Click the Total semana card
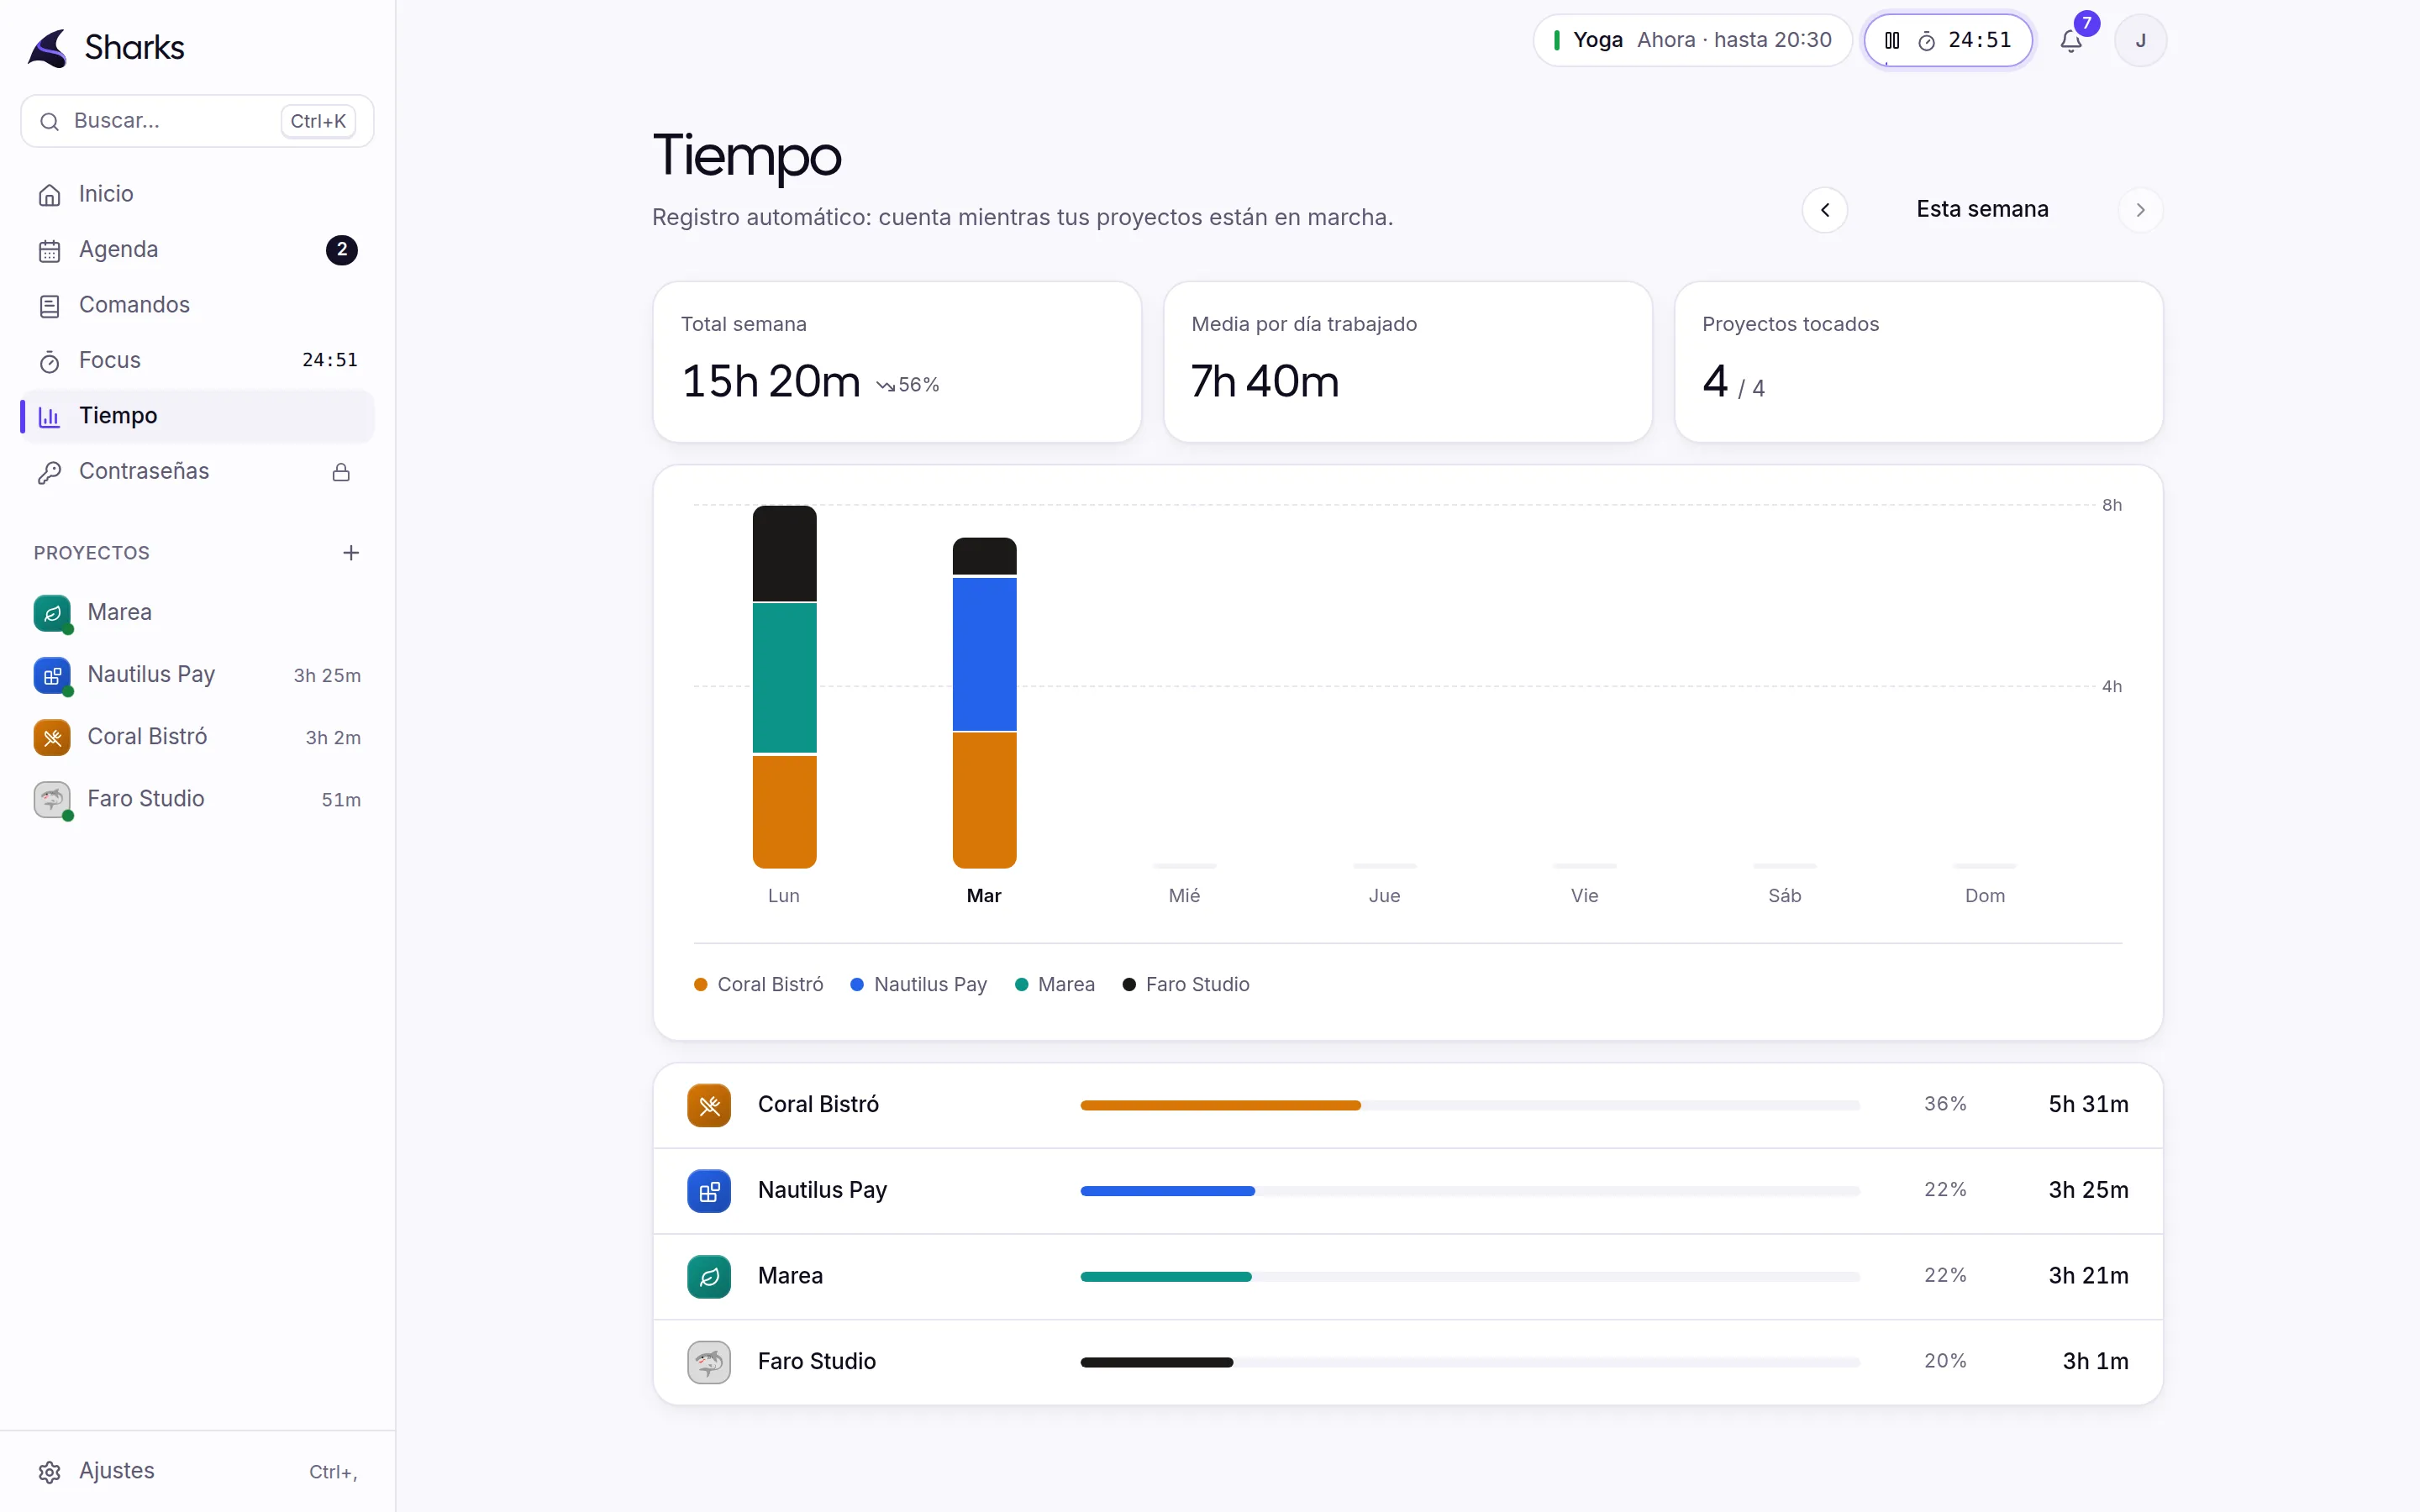The height and width of the screenshot is (1512, 2420). tap(897, 361)
